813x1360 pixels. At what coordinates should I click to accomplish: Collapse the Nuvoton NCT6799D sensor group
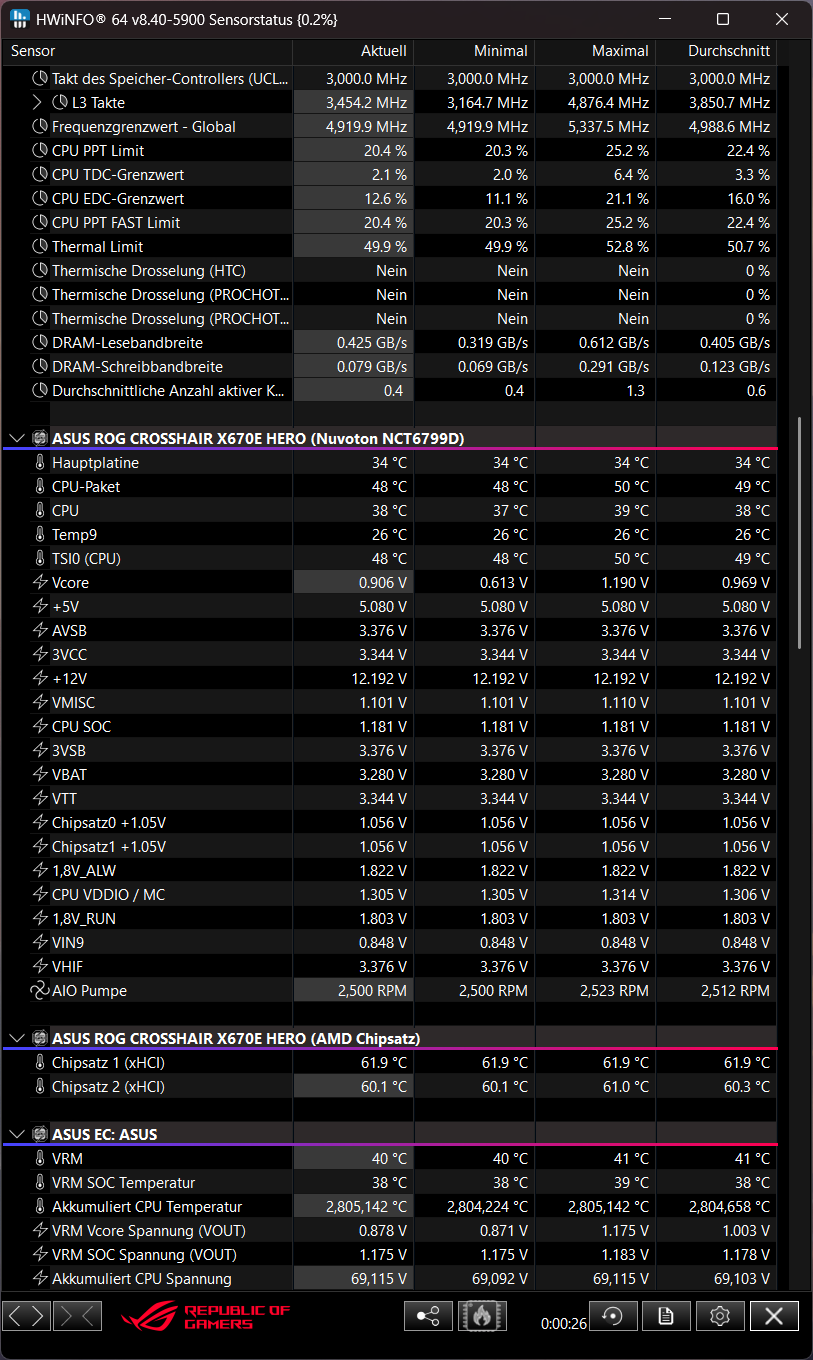16,438
